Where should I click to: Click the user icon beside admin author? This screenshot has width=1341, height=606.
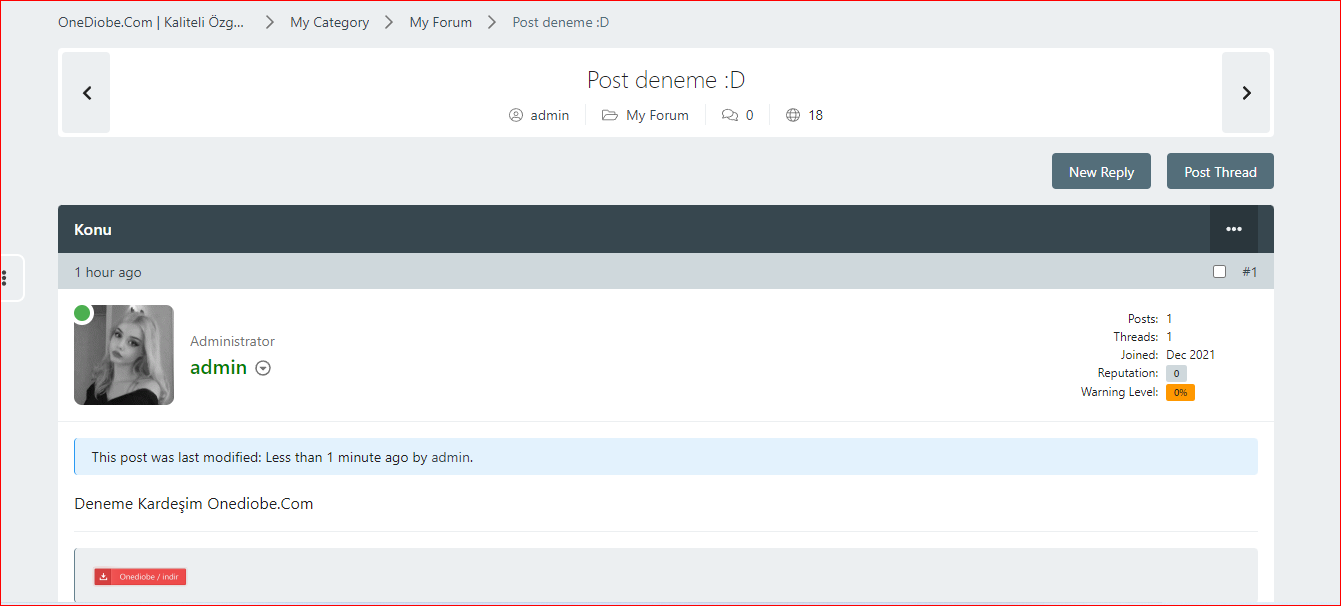pyautogui.click(x=516, y=115)
